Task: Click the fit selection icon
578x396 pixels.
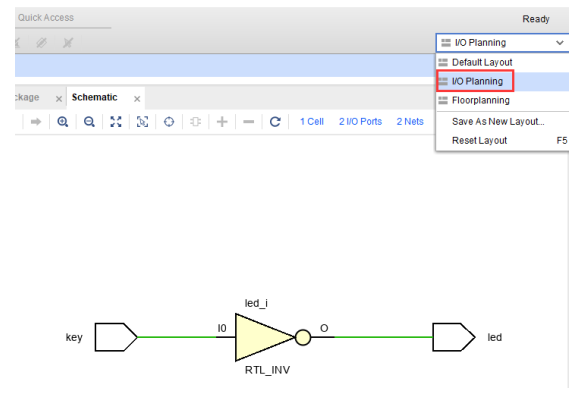Action: 142,122
